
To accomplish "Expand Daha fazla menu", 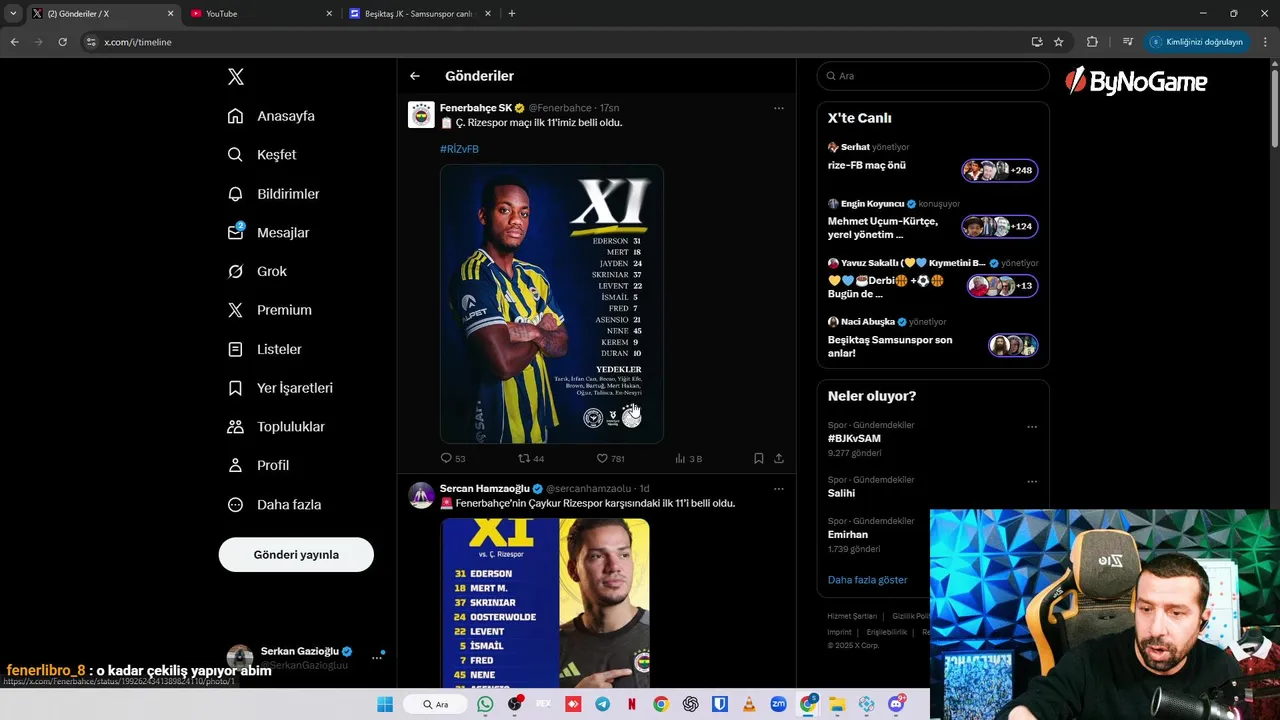I will click(x=275, y=505).
